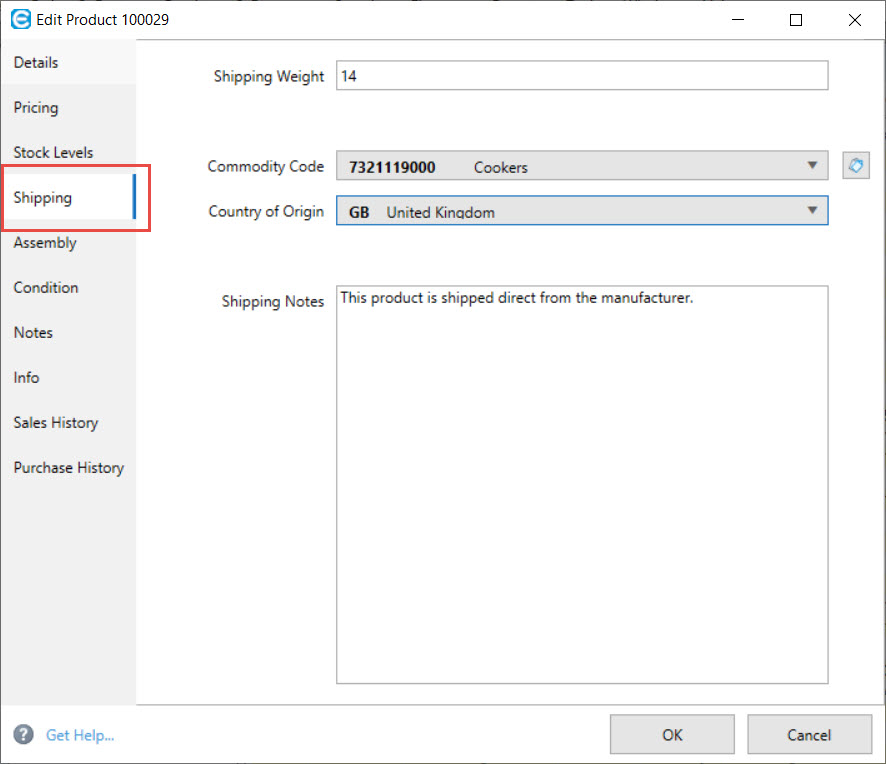
Task: Click the Cancel button
Action: 808,734
